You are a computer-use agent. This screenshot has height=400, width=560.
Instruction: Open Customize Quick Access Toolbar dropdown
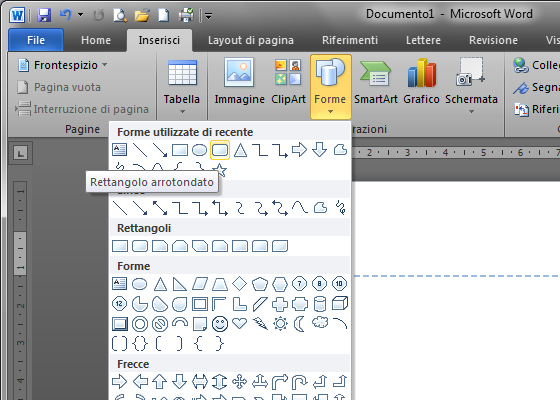[209, 16]
